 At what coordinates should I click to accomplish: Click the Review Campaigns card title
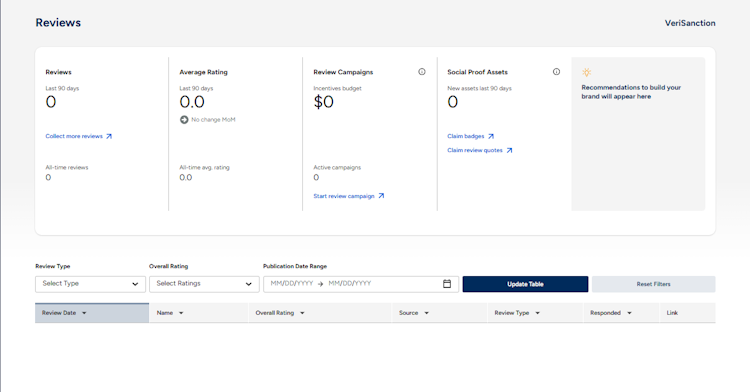343,72
